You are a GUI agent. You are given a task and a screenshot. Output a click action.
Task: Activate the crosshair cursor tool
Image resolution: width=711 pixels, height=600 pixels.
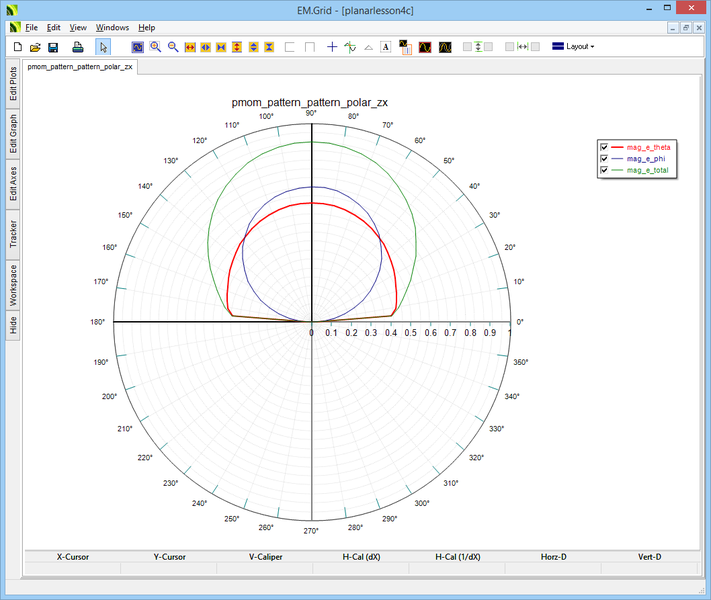[x=332, y=47]
